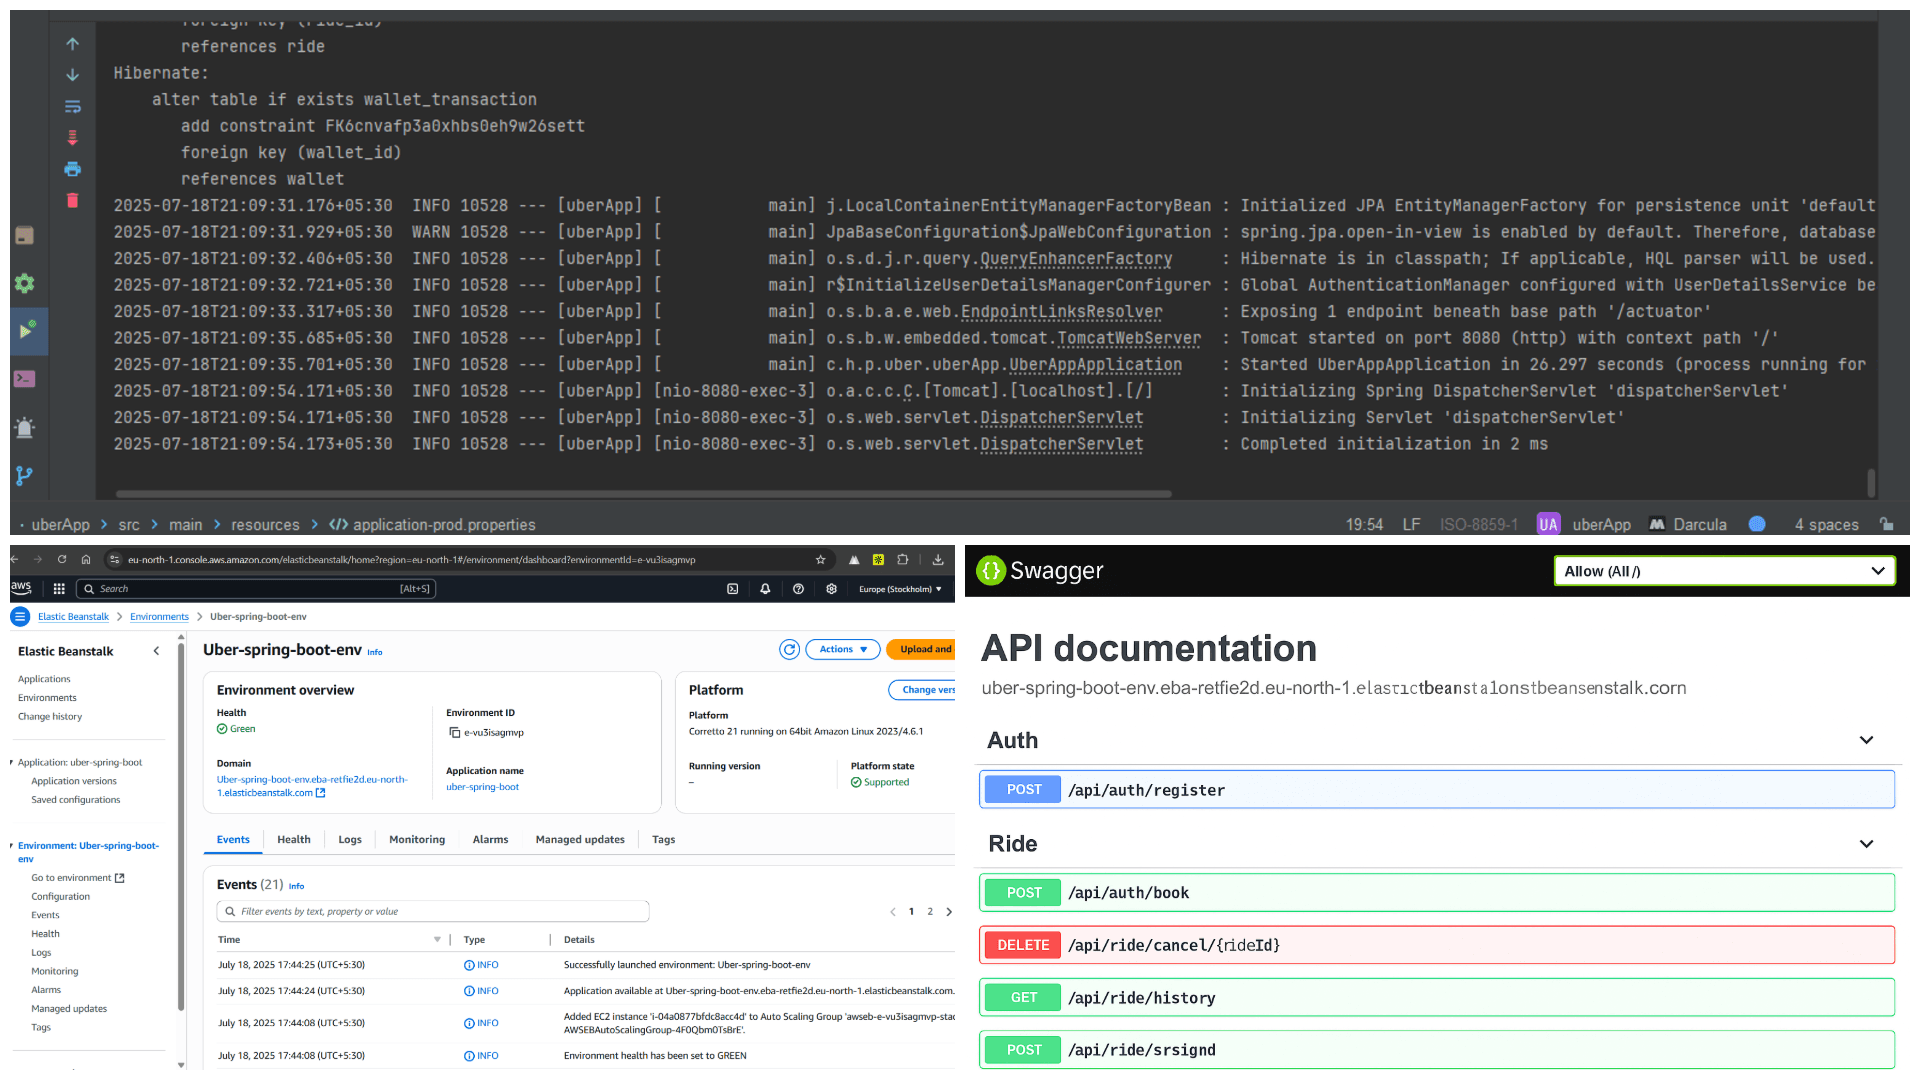1920x1080 pixels.
Task: Switch to the Health tab
Action: [293, 840]
